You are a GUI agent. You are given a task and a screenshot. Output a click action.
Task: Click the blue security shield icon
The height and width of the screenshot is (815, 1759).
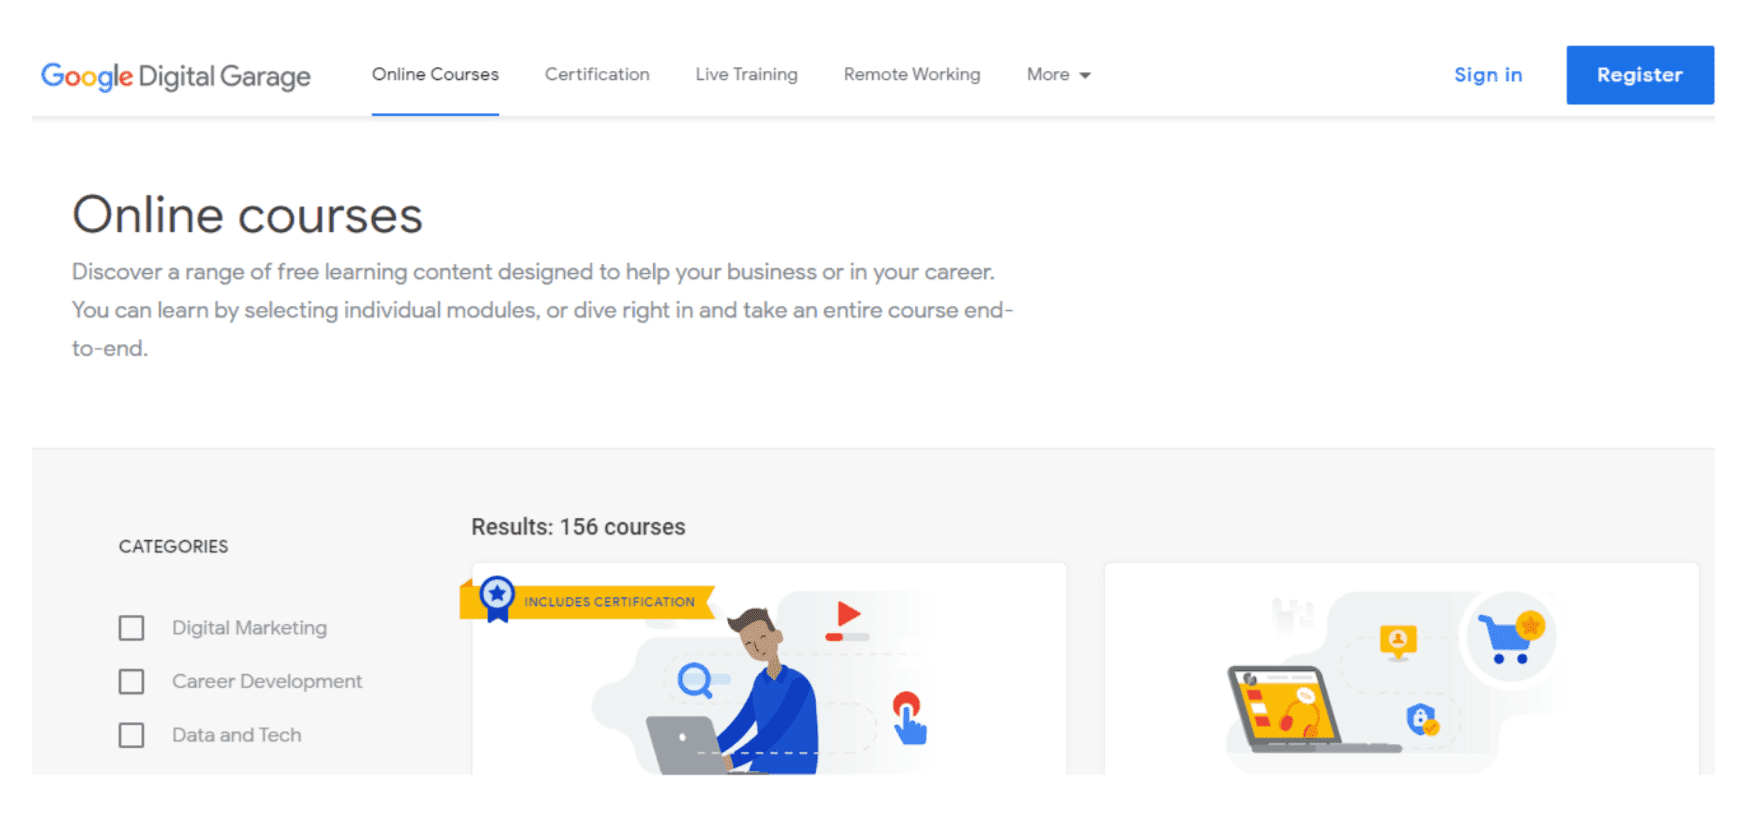1422,718
